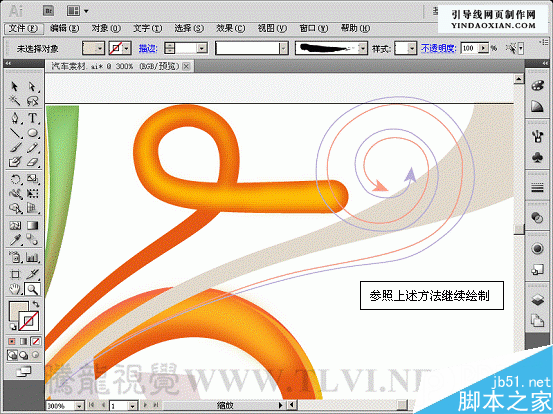
Task: Select the Eraser tool
Action: tap(32, 162)
